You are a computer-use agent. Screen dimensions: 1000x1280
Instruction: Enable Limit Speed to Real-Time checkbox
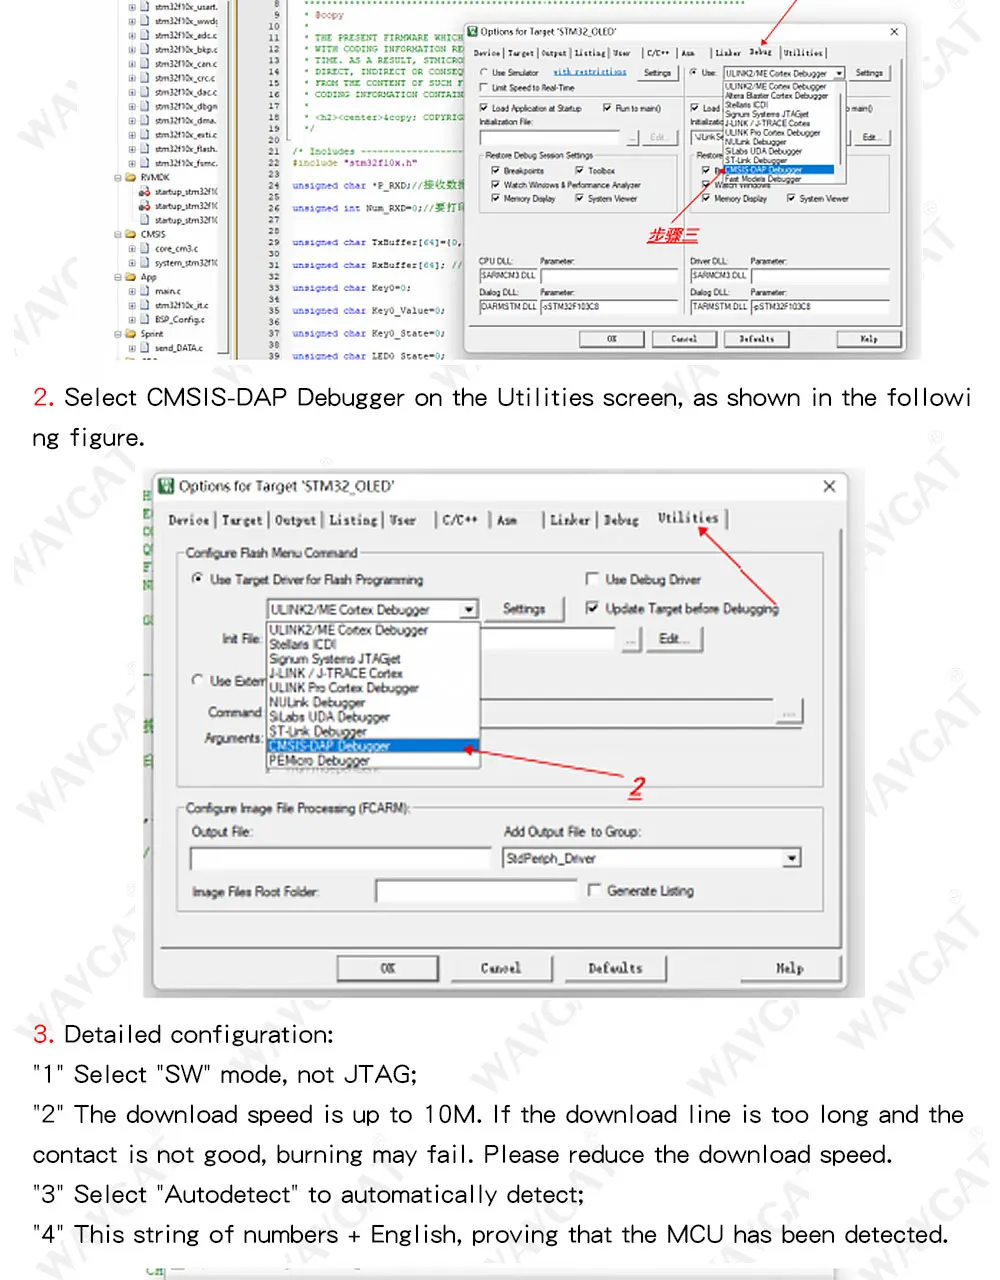point(484,88)
